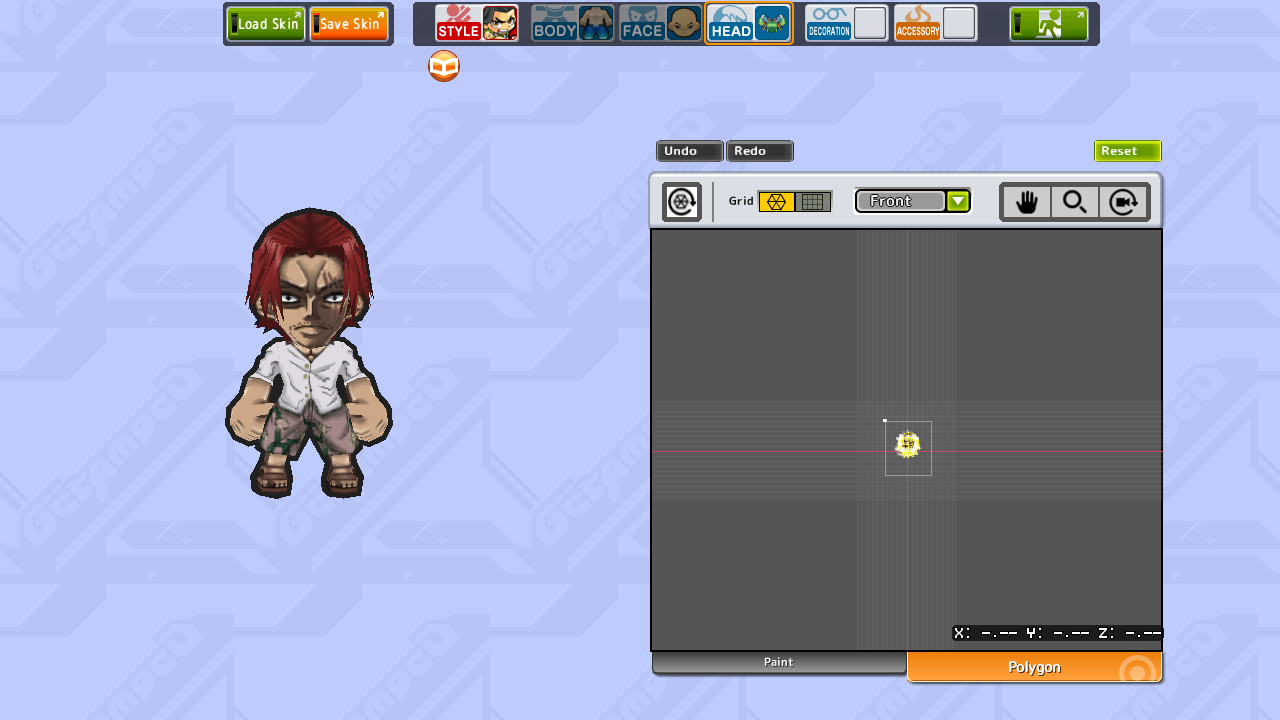This screenshot has width=1280, height=720.
Task: Click the Save Skin button
Action: point(349,23)
